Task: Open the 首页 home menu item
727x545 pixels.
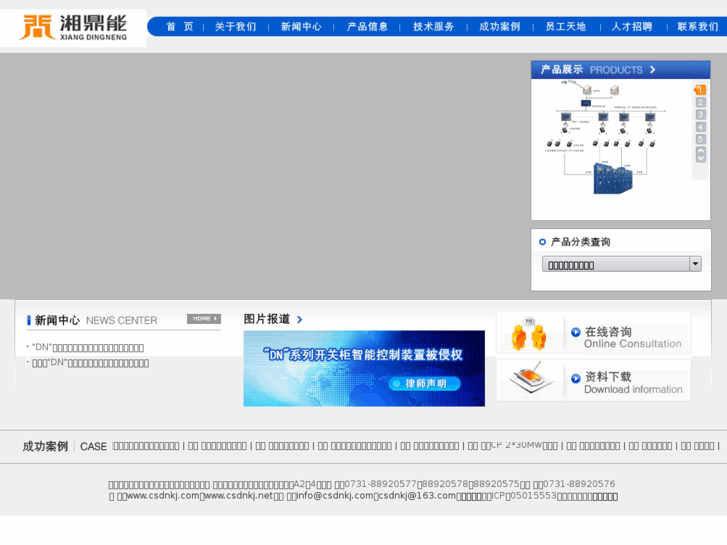Action: 180,27
